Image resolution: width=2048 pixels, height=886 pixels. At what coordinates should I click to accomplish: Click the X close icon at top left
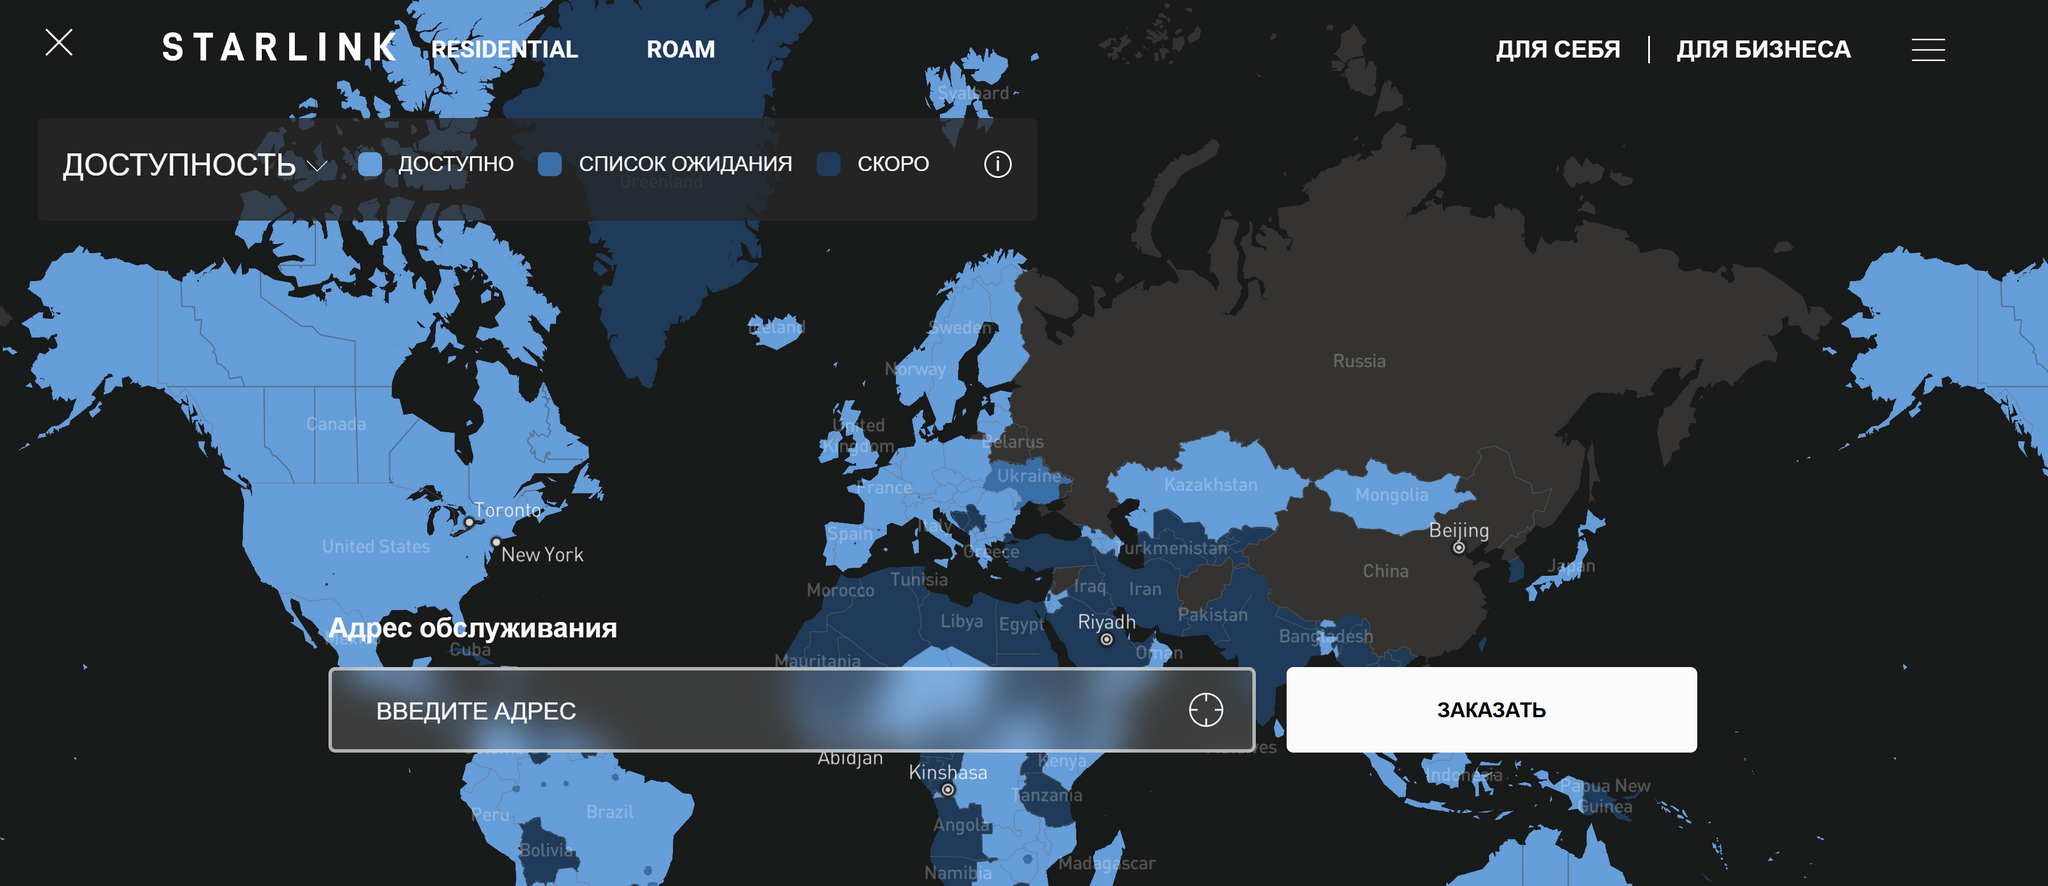59,43
